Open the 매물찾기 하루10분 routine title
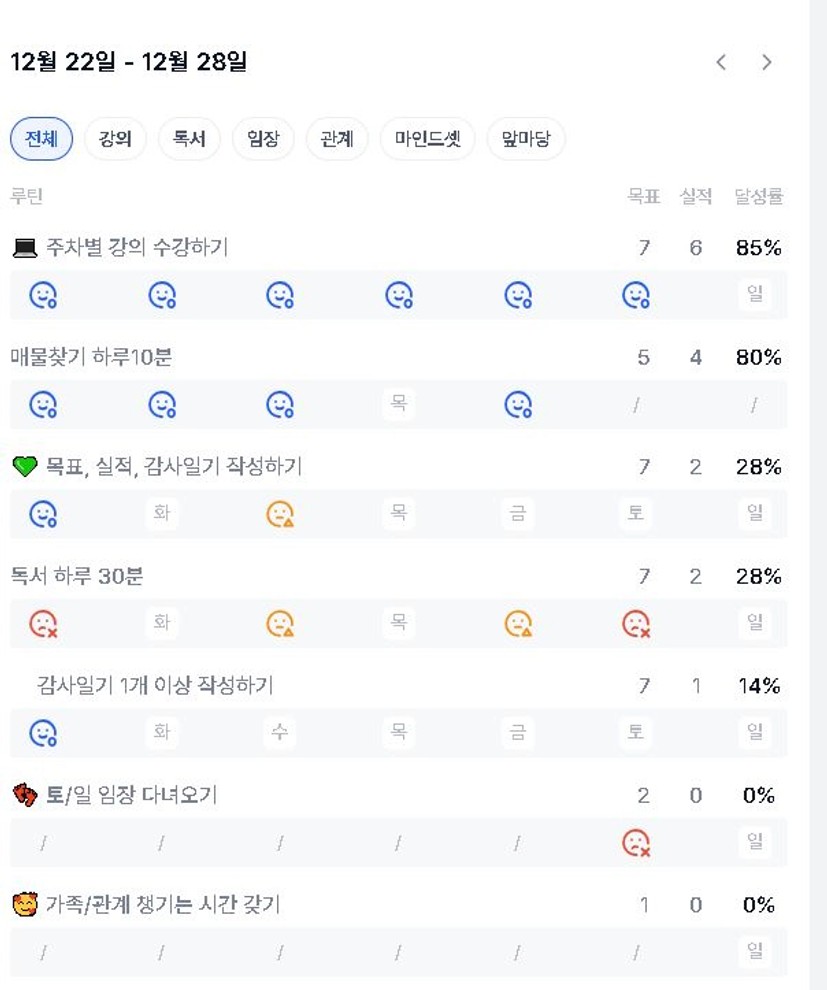 91,357
